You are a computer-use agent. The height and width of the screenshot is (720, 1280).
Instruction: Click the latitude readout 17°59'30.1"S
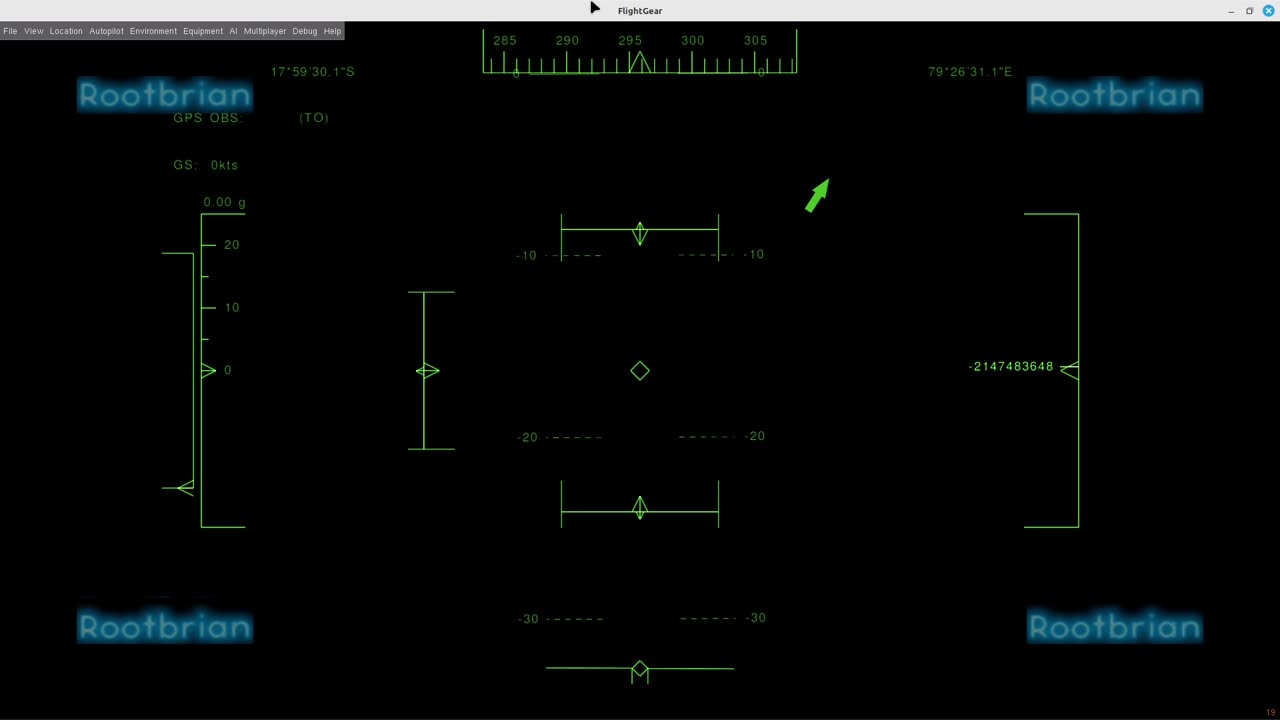click(x=313, y=72)
